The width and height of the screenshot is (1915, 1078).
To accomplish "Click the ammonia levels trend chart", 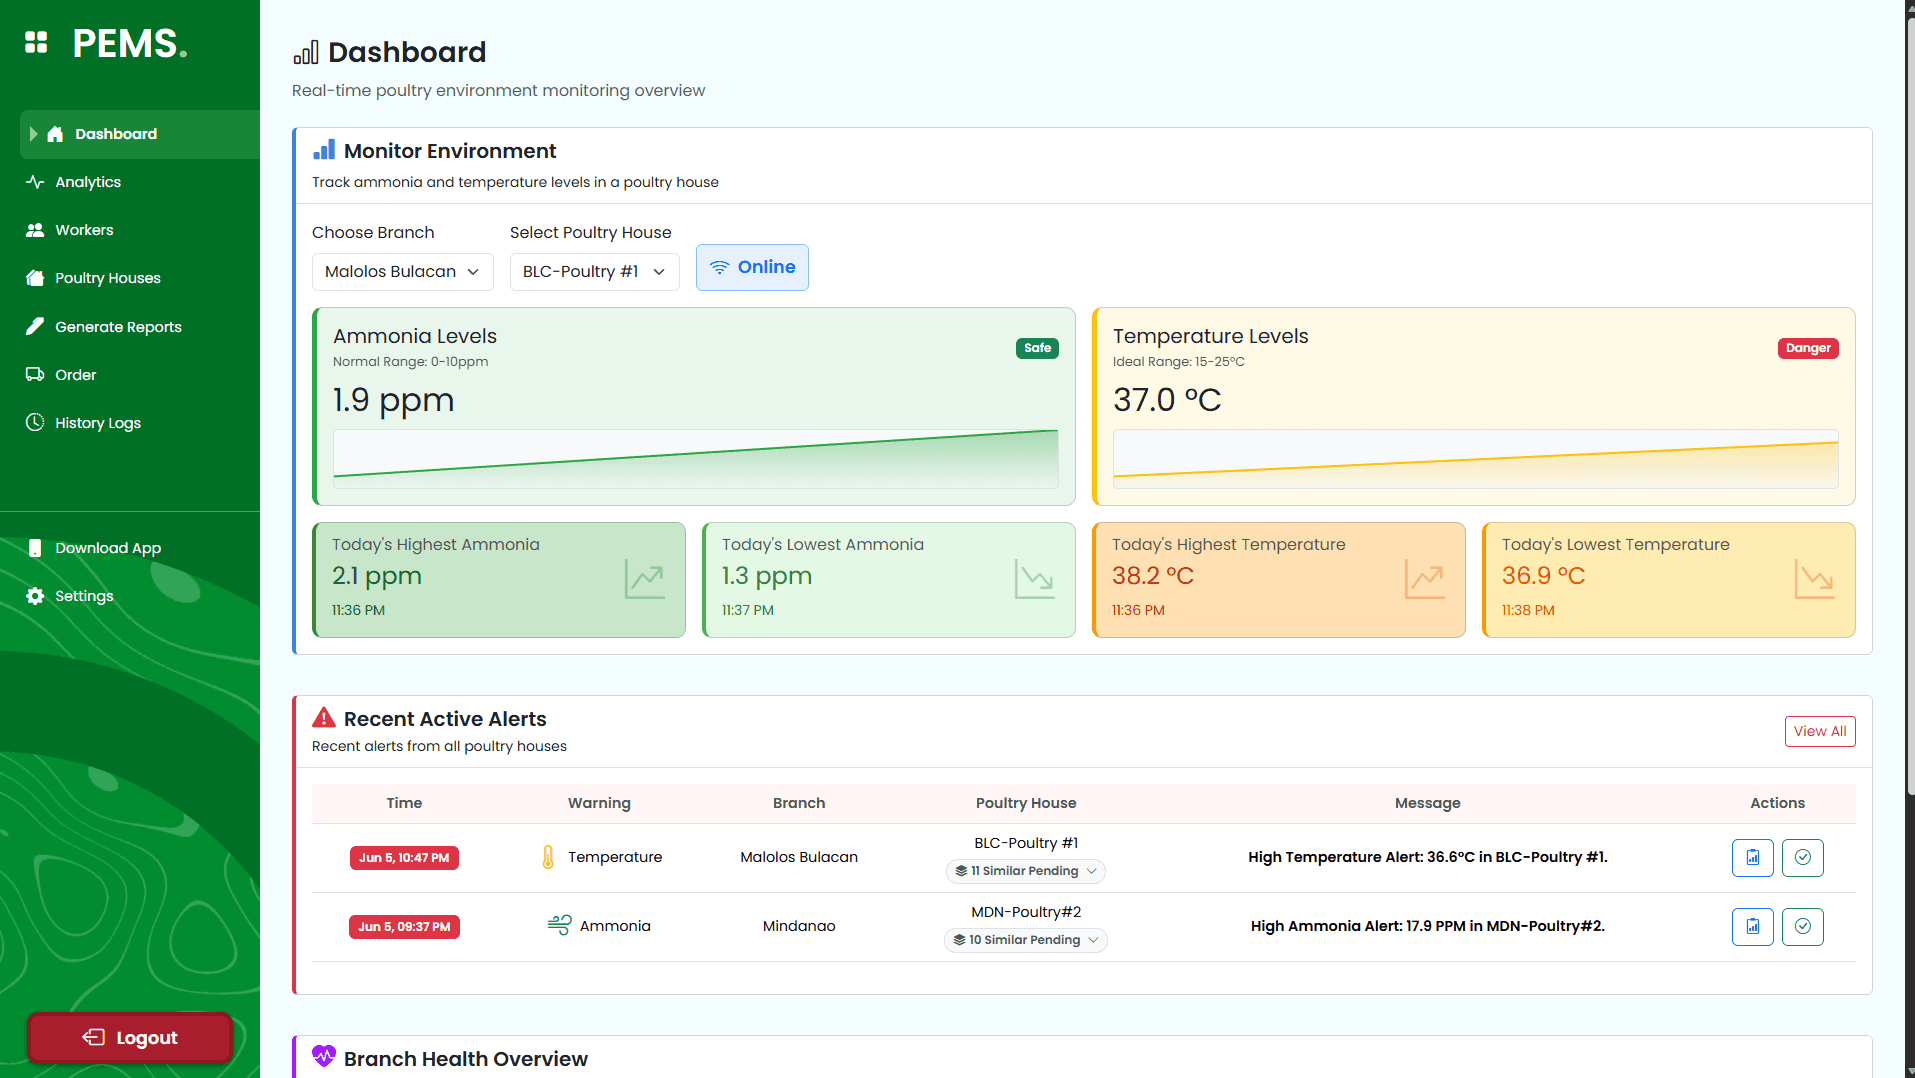I will click(696, 458).
